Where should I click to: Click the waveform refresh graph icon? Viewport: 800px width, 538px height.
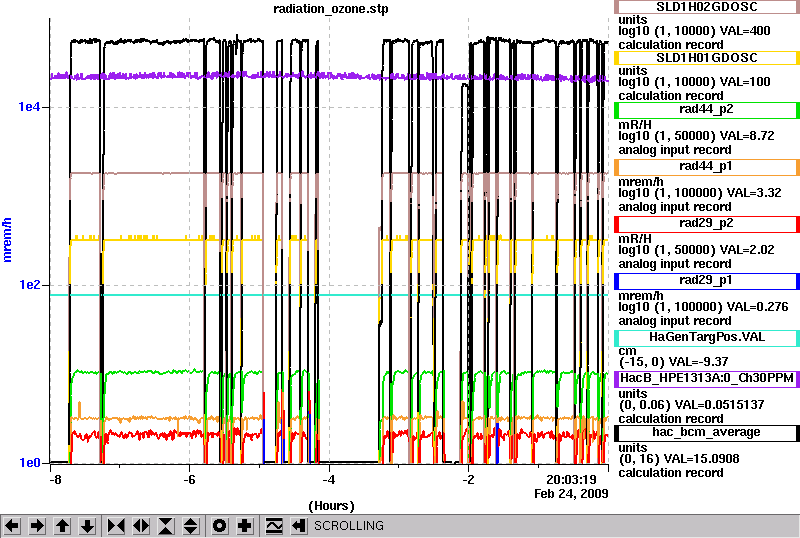(x=274, y=525)
